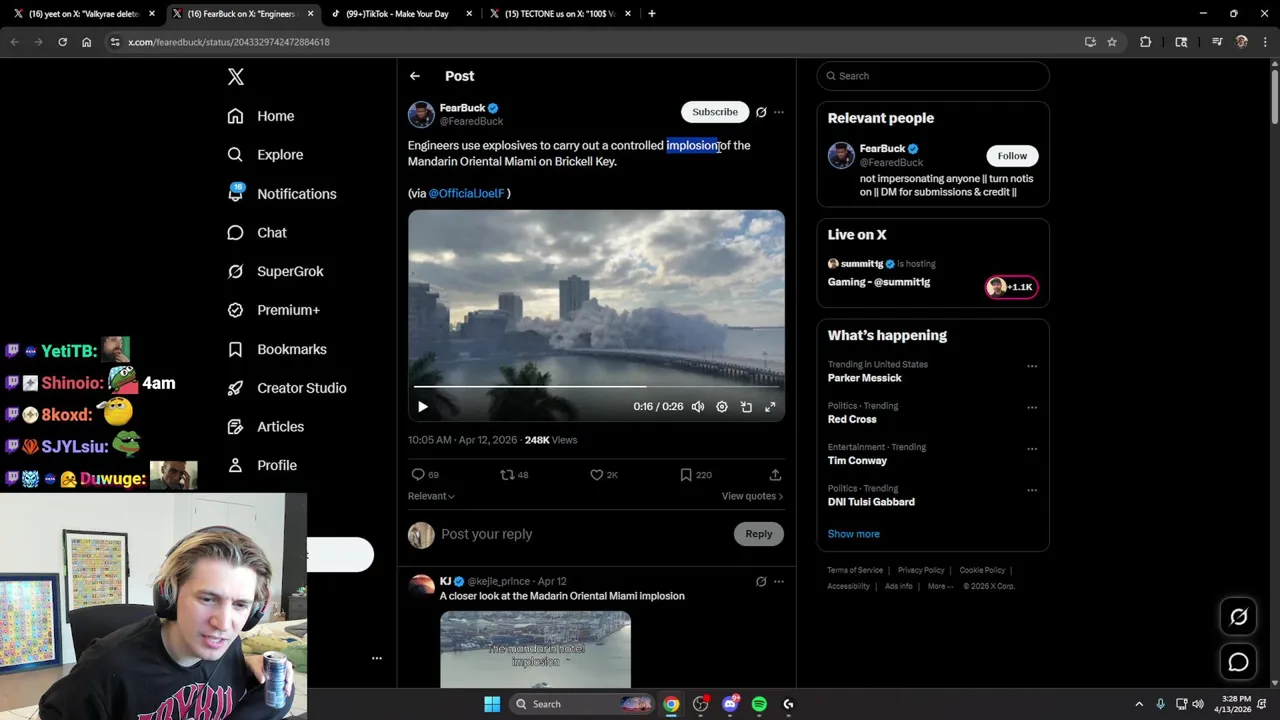
Task: Open Notifications in the sidebar
Action: click(x=282, y=194)
